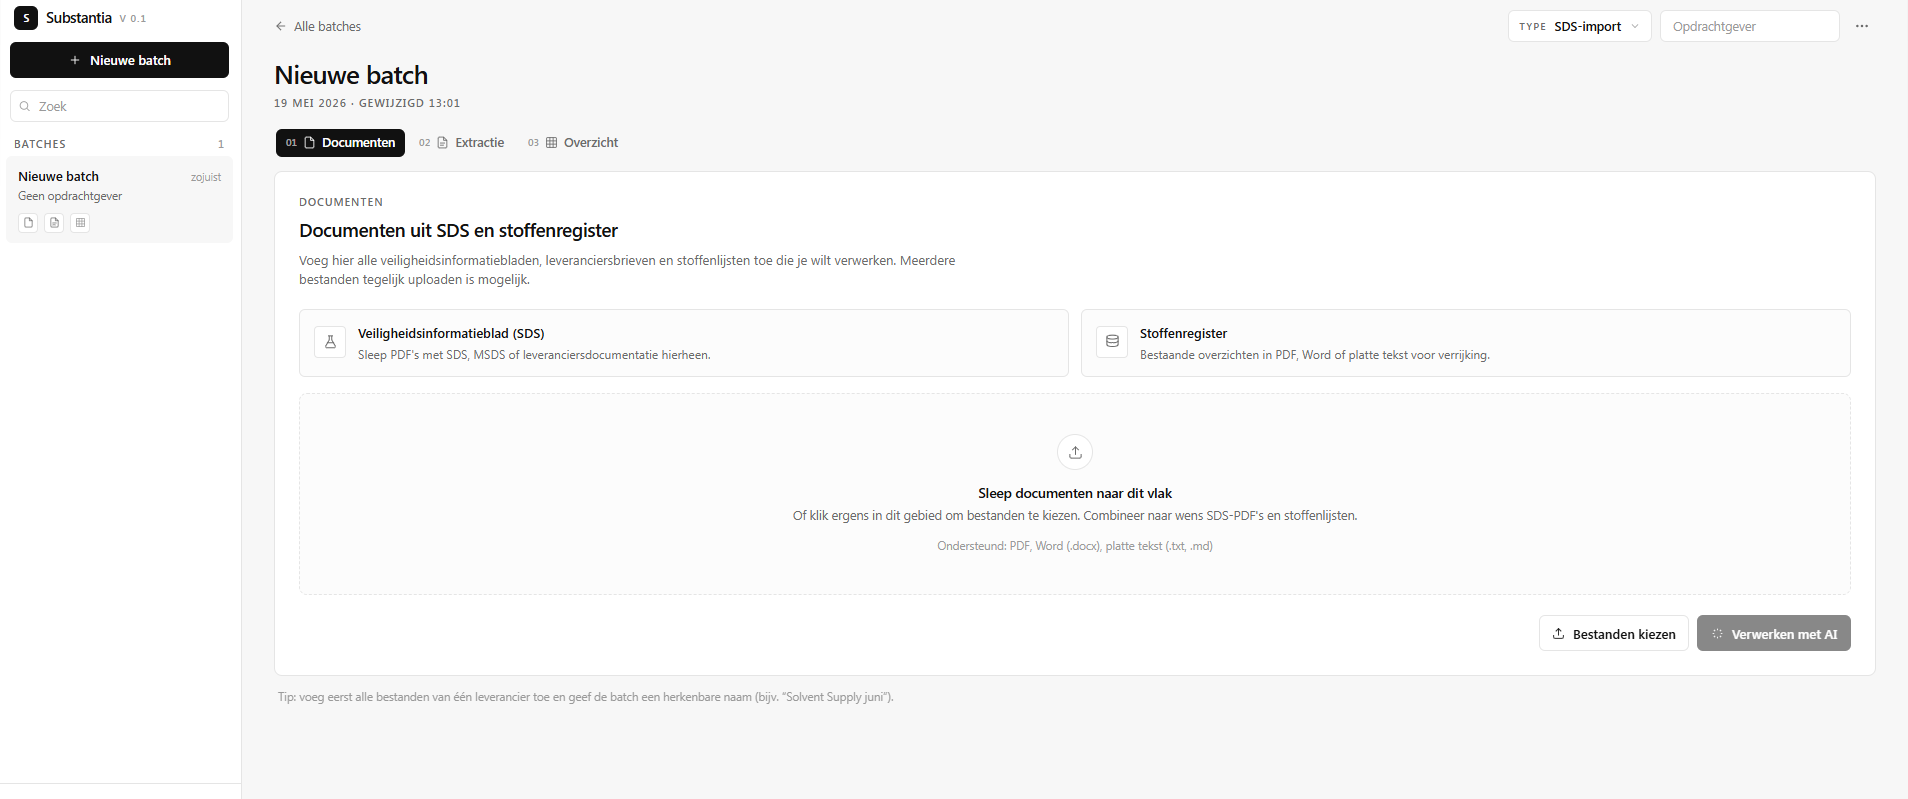Open extraction icon in Nieuwe batch sidebar row
This screenshot has height=799, width=1908.
click(x=54, y=223)
